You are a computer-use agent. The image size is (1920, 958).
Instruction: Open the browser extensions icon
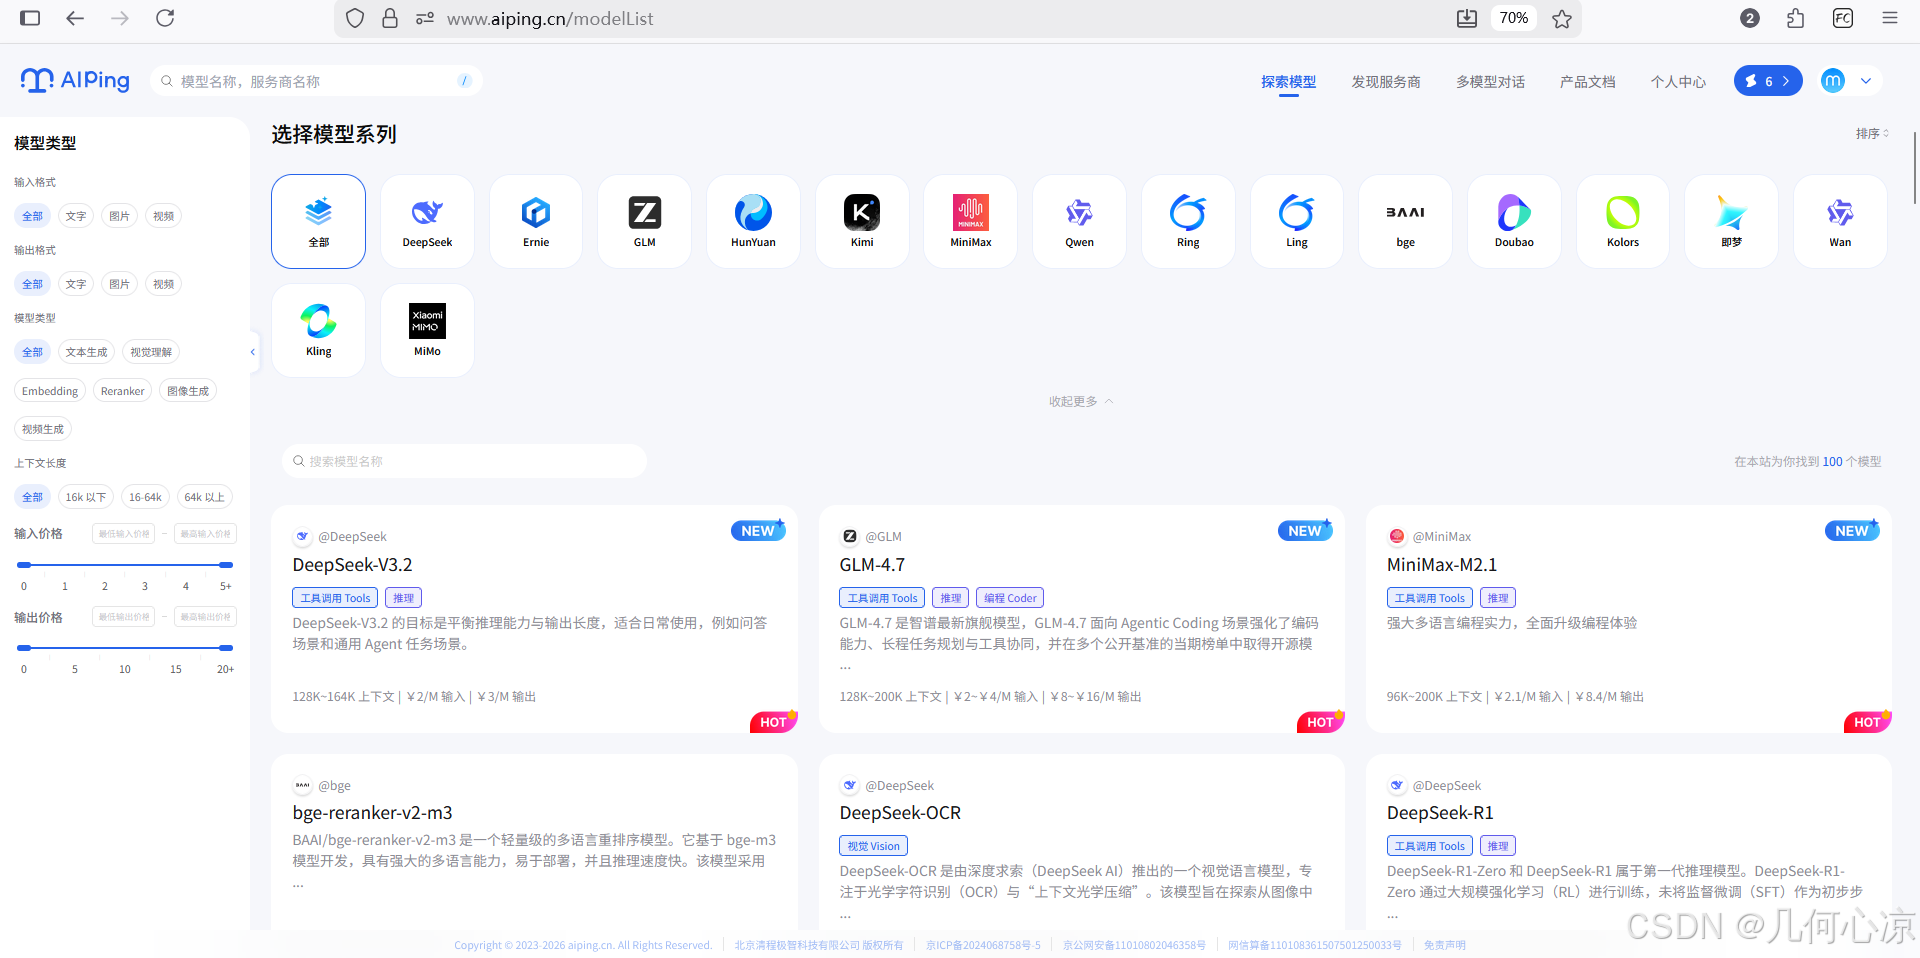1796,18
